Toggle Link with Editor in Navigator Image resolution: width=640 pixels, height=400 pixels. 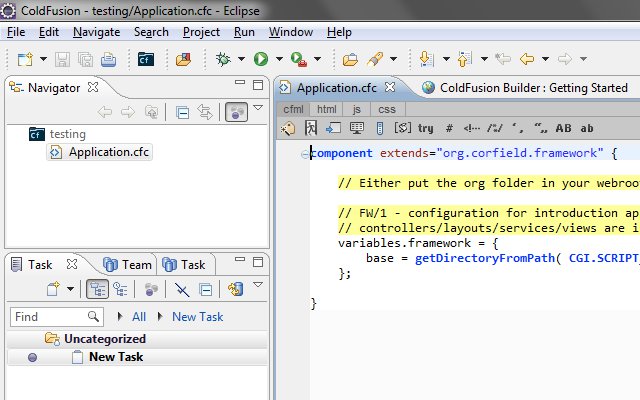pyautogui.click(x=204, y=112)
